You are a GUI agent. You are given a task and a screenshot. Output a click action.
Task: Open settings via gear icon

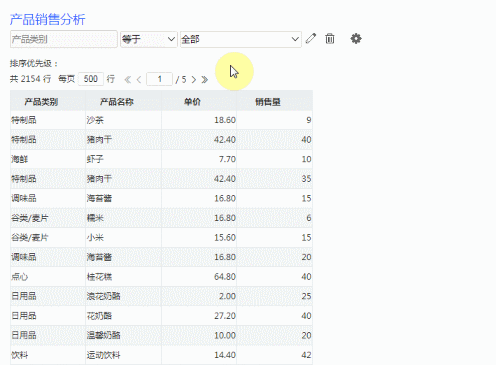(x=356, y=39)
